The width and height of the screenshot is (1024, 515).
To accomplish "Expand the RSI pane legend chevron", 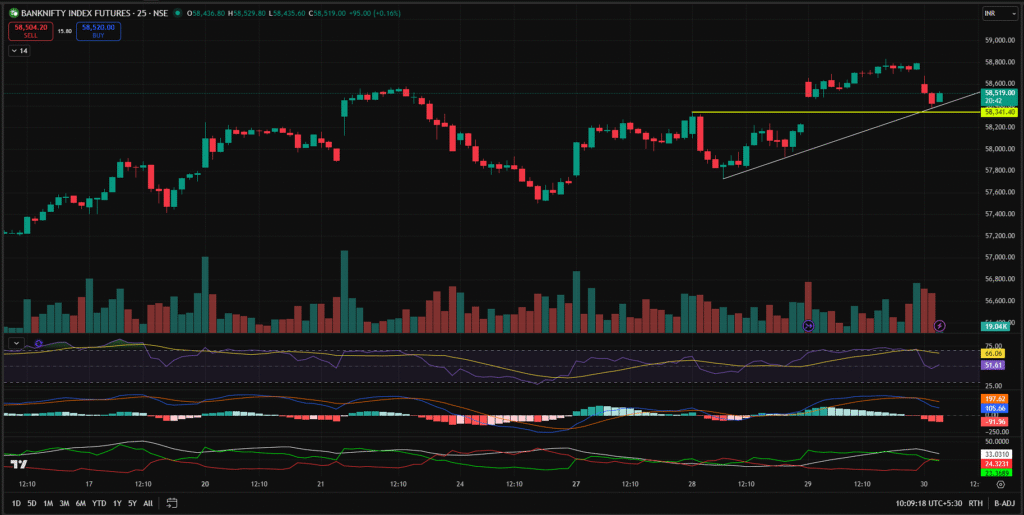I will click(14, 343).
